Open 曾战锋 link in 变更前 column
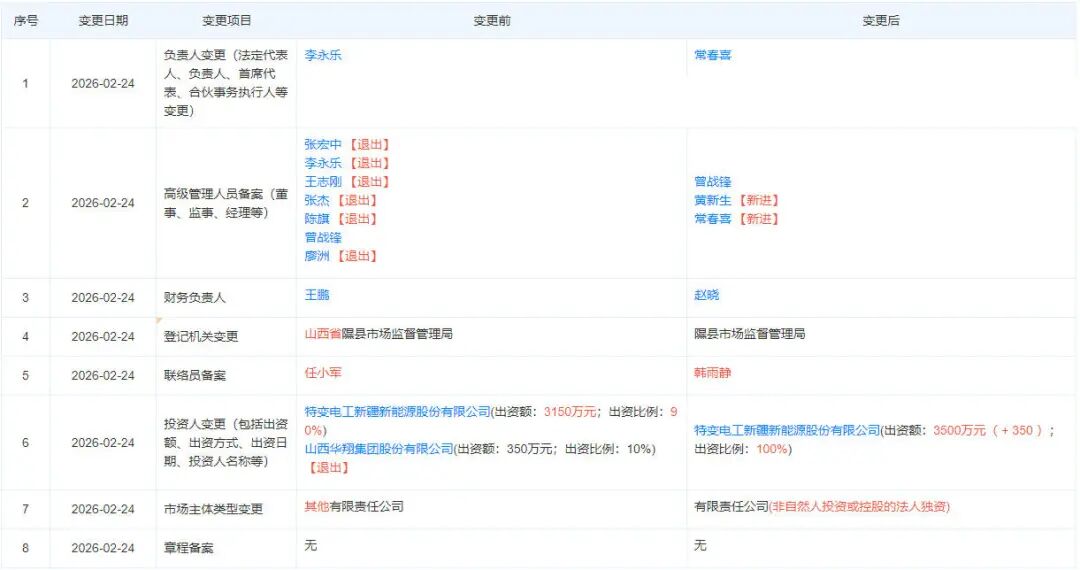The image size is (1080, 570). point(323,238)
